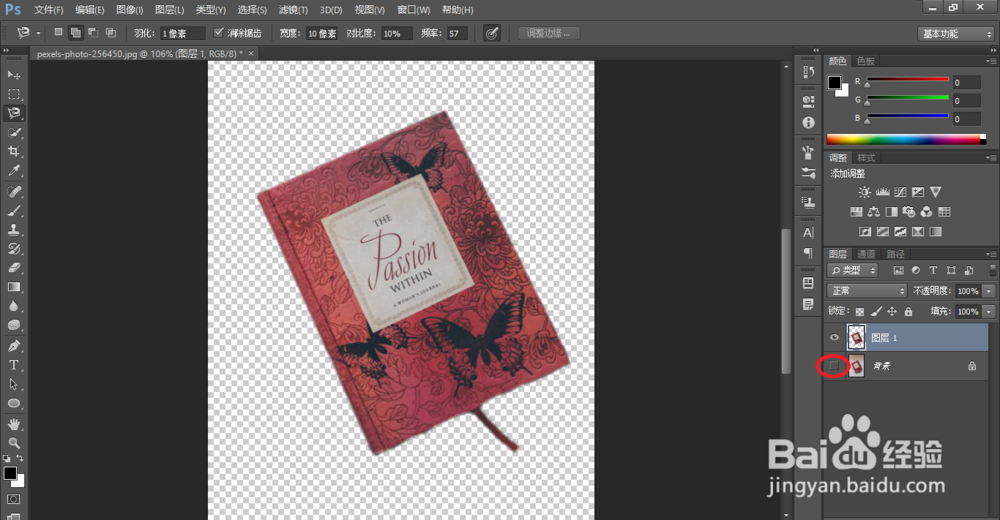Image resolution: width=1000 pixels, height=520 pixels.
Task: Select the Crop tool
Action: (x=13, y=151)
